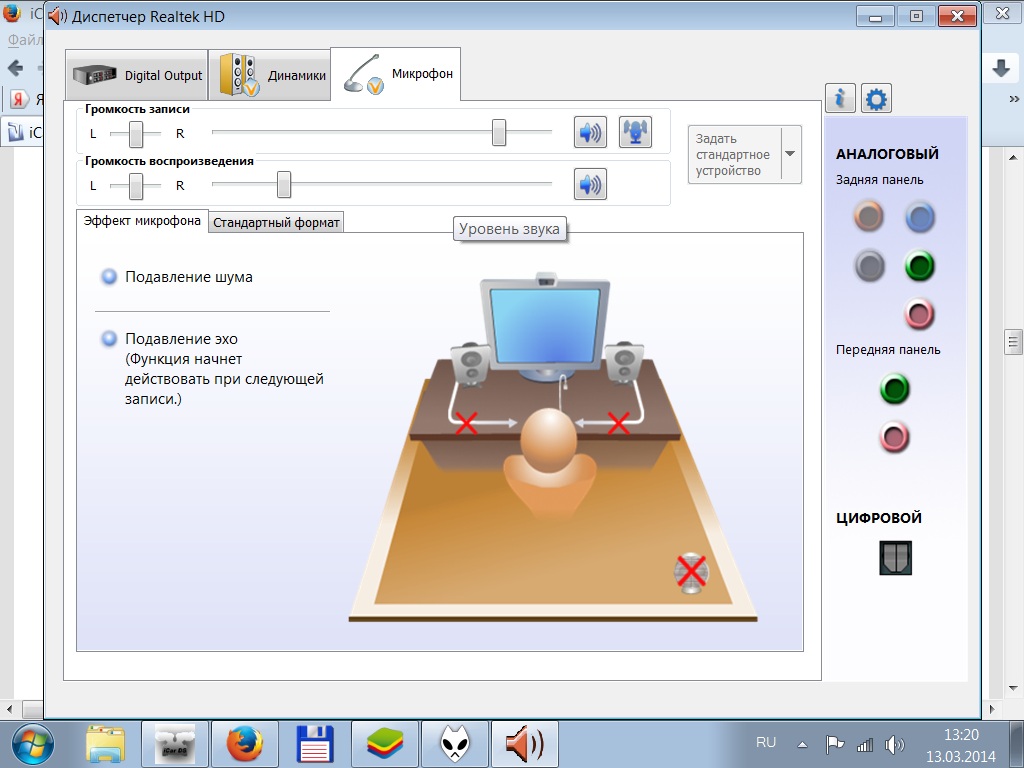
Task: Open Firefox from the taskbar
Action: coord(245,744)
